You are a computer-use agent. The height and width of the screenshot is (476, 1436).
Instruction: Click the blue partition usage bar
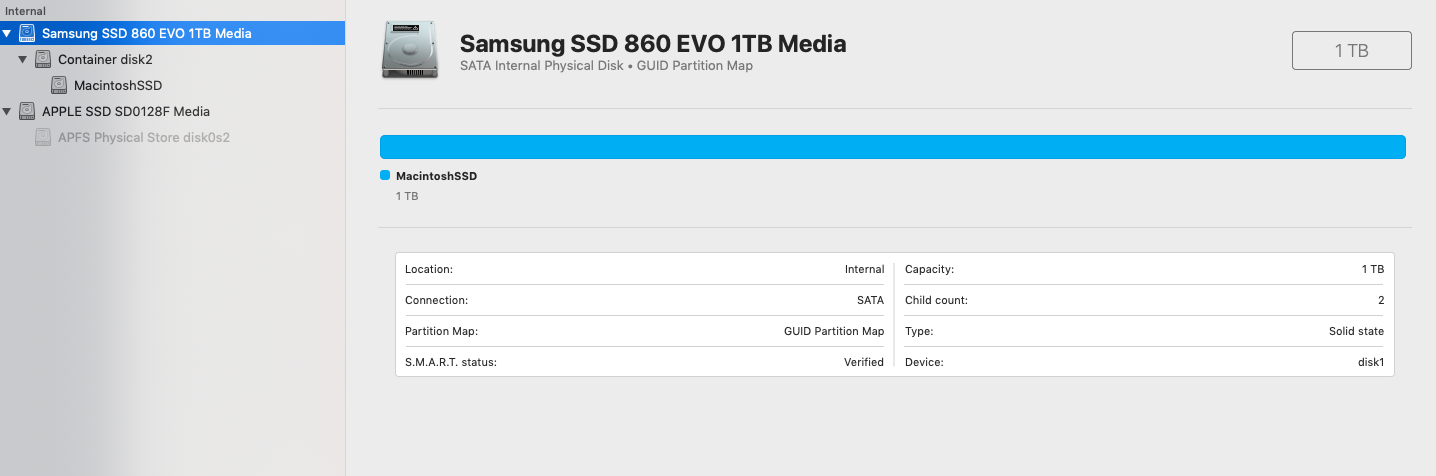point(892,147)
